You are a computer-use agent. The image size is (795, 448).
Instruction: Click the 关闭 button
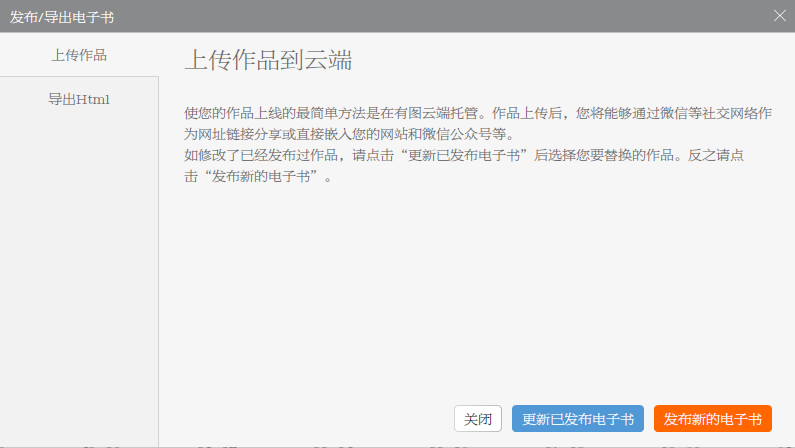coord(478,419)
